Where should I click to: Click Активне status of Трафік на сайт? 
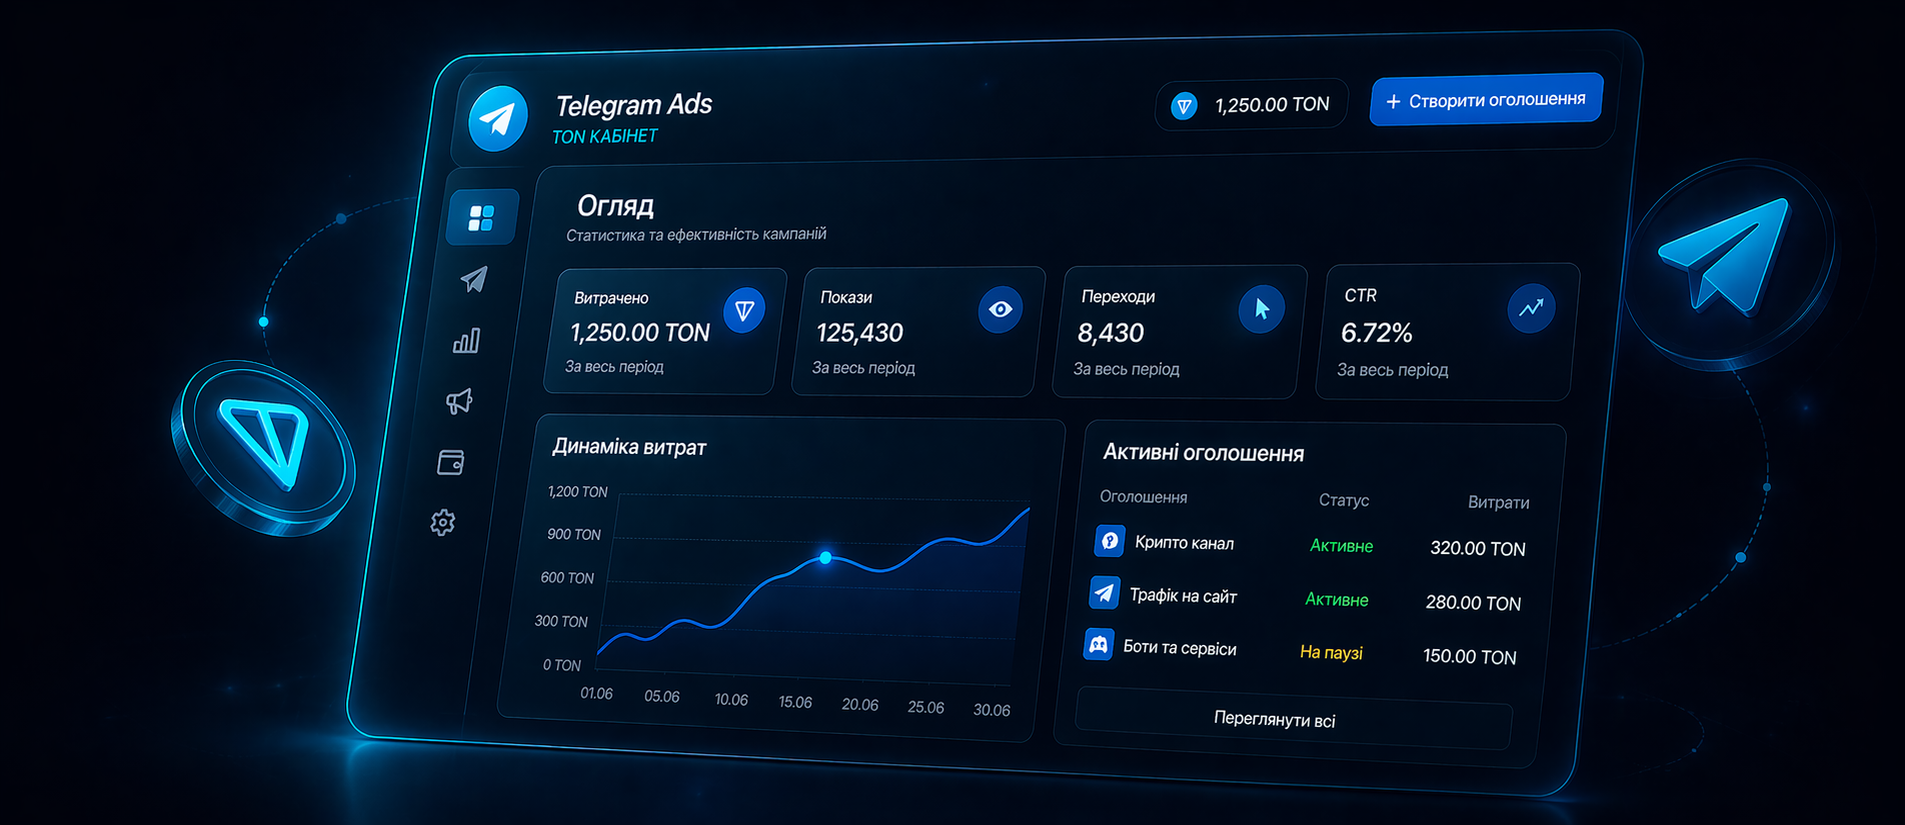coord(1337,600)
